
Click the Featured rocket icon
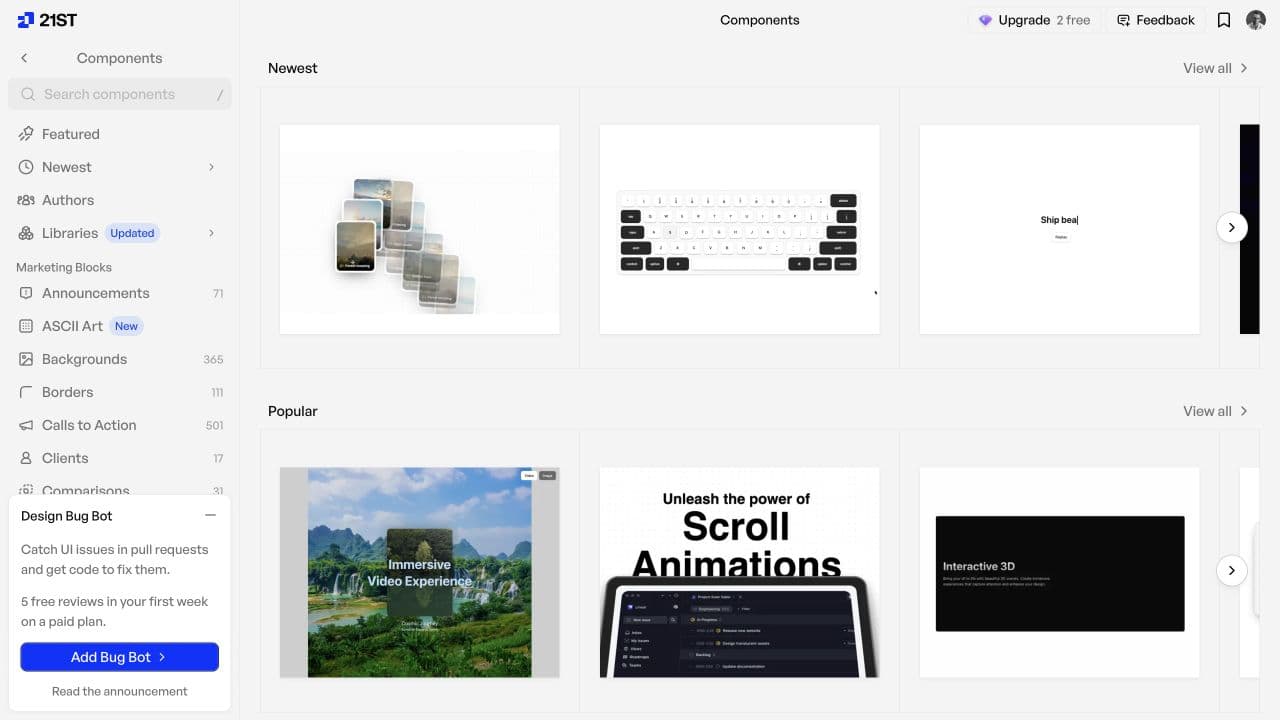(x=26, y=134)
